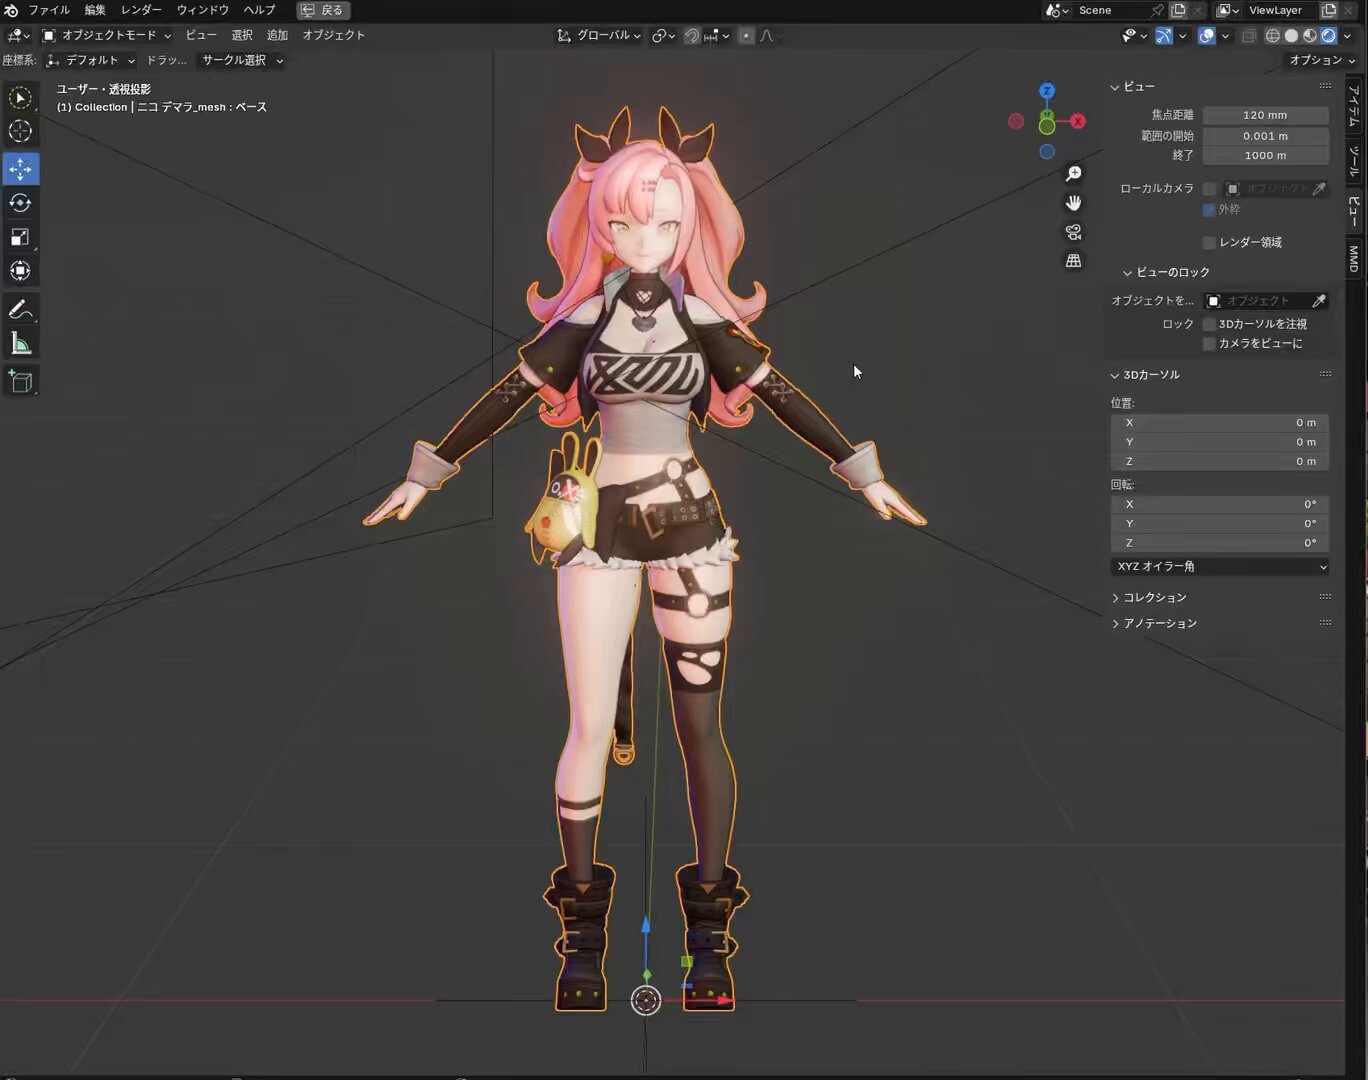Open the ウィンドウ menu
The image size is (1368, 1080).
203,10
